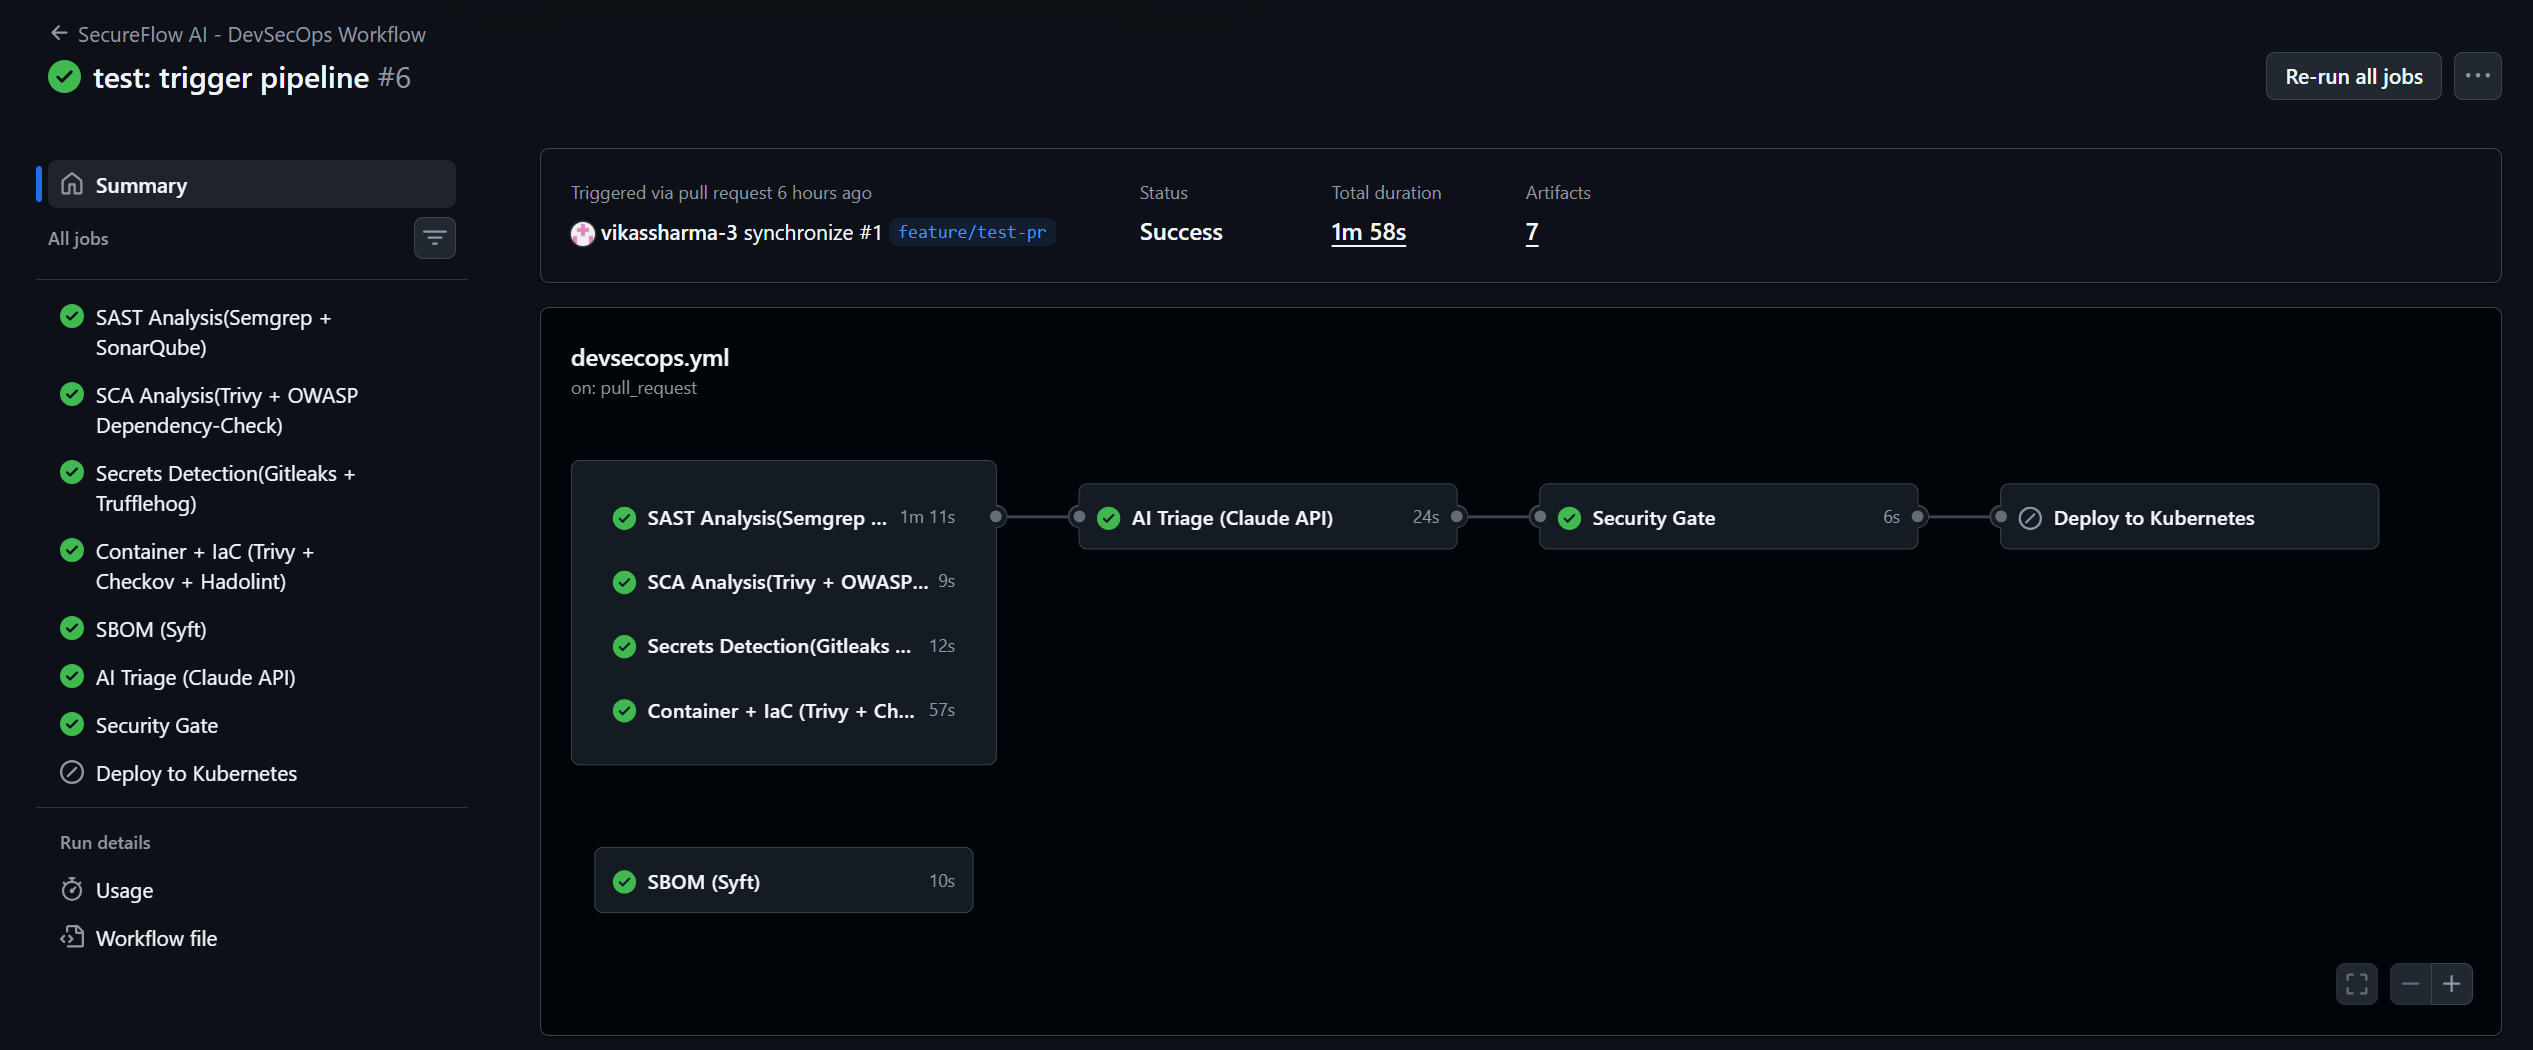Click green check icon of SAST sidebar job
Screen dimensions: 2533x1050
(x=72, y=317)
